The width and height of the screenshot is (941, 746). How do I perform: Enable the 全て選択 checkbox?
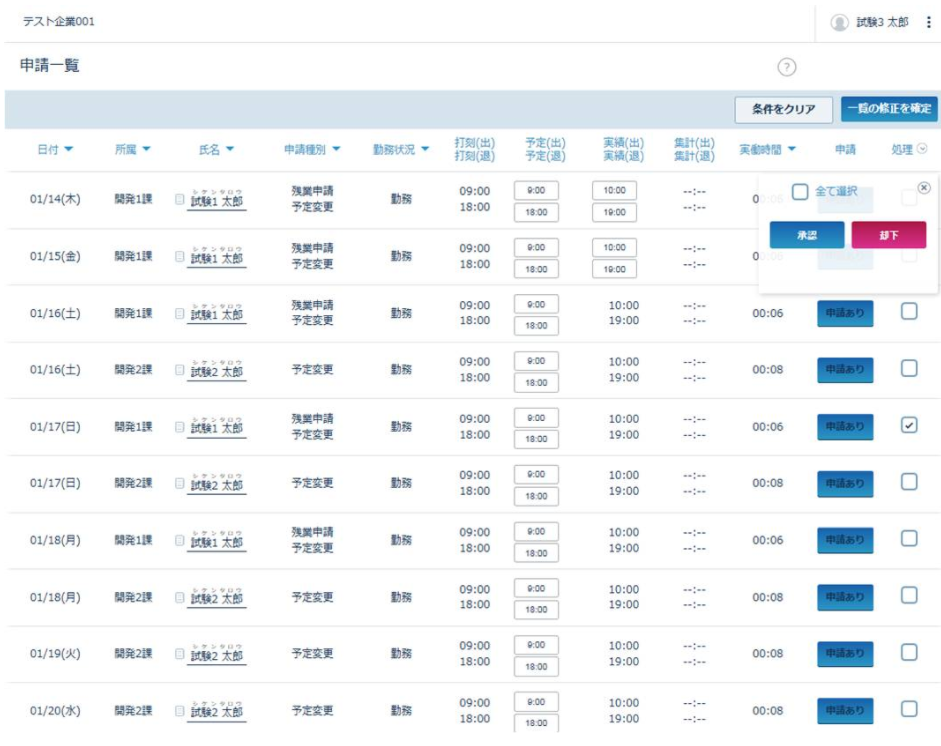click(x=800, y=191)
